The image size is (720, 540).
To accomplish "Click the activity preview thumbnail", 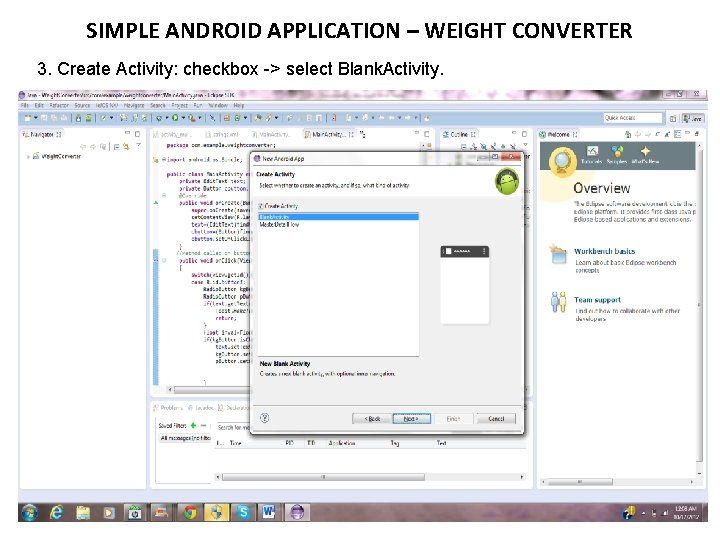I will pos(465,285).
